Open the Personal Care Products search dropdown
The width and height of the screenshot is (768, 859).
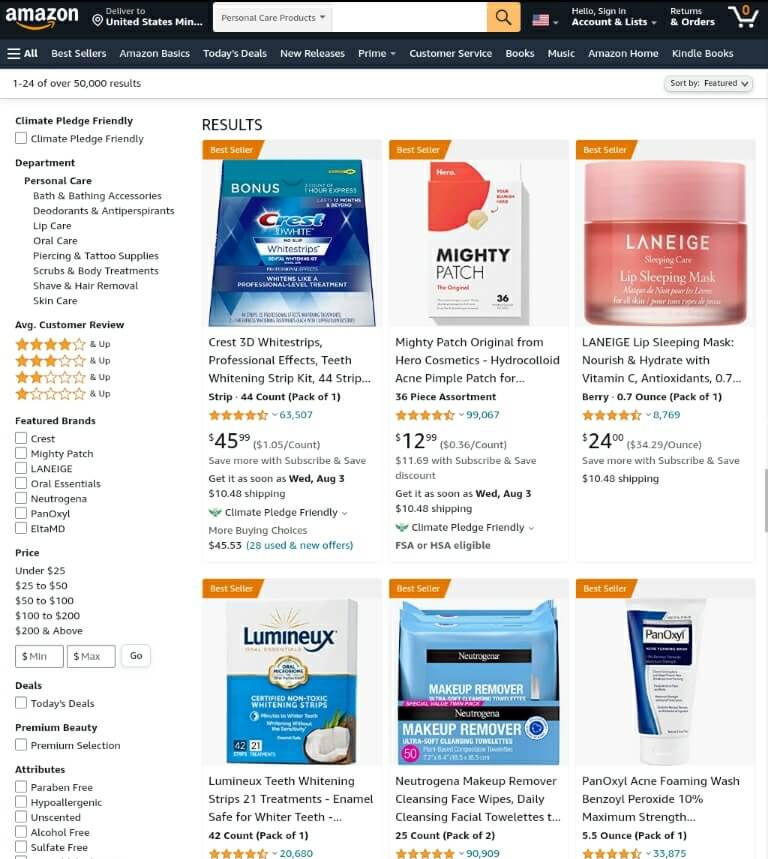273,18
